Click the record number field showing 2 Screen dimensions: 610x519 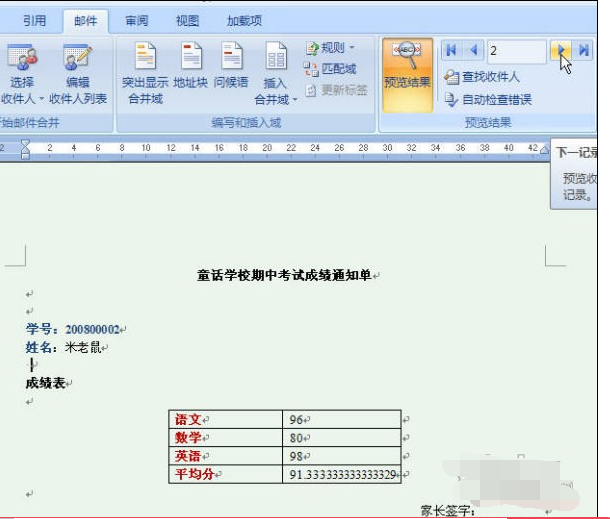[x=517, y=51]
